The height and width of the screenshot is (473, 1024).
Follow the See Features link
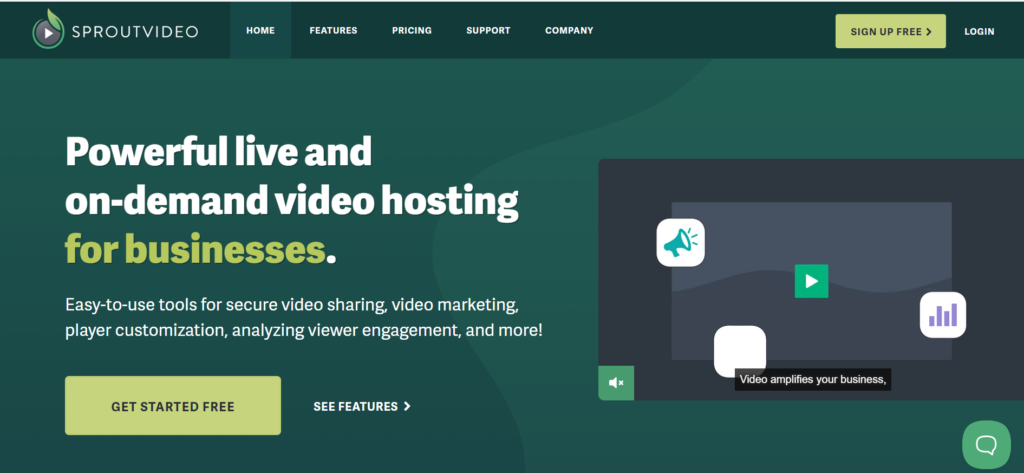362,406
